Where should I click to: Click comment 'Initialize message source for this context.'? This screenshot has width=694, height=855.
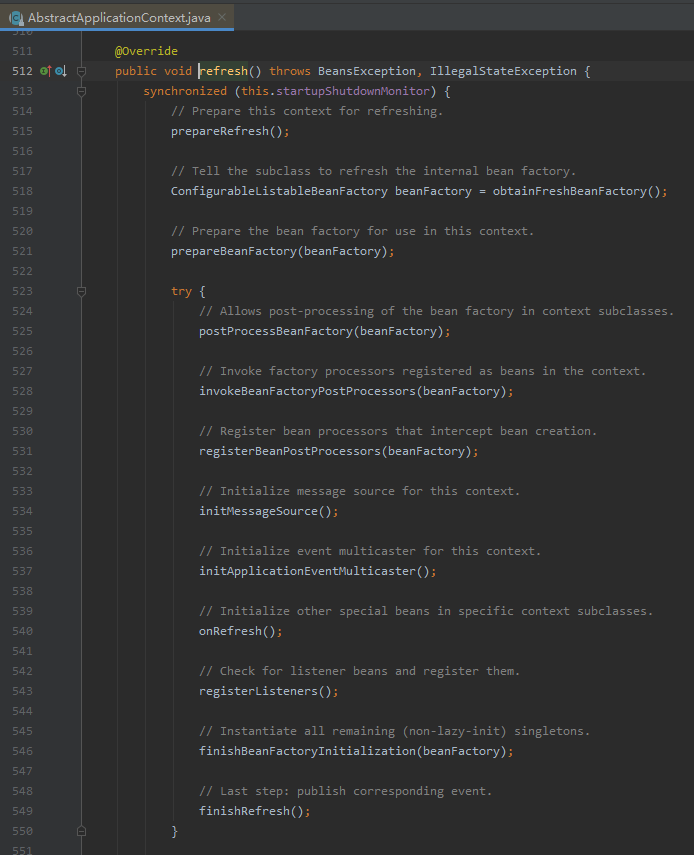(360, 491)
